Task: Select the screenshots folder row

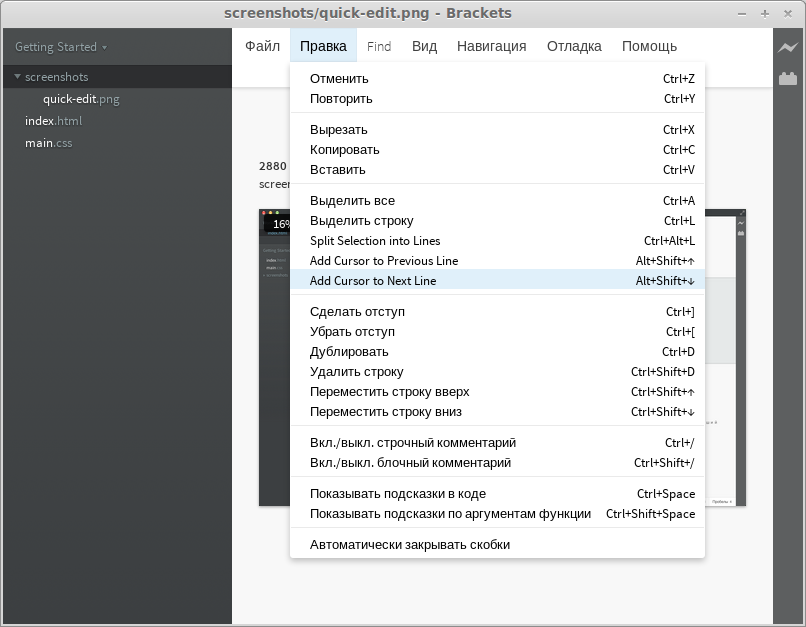Action: coord(117,77)
